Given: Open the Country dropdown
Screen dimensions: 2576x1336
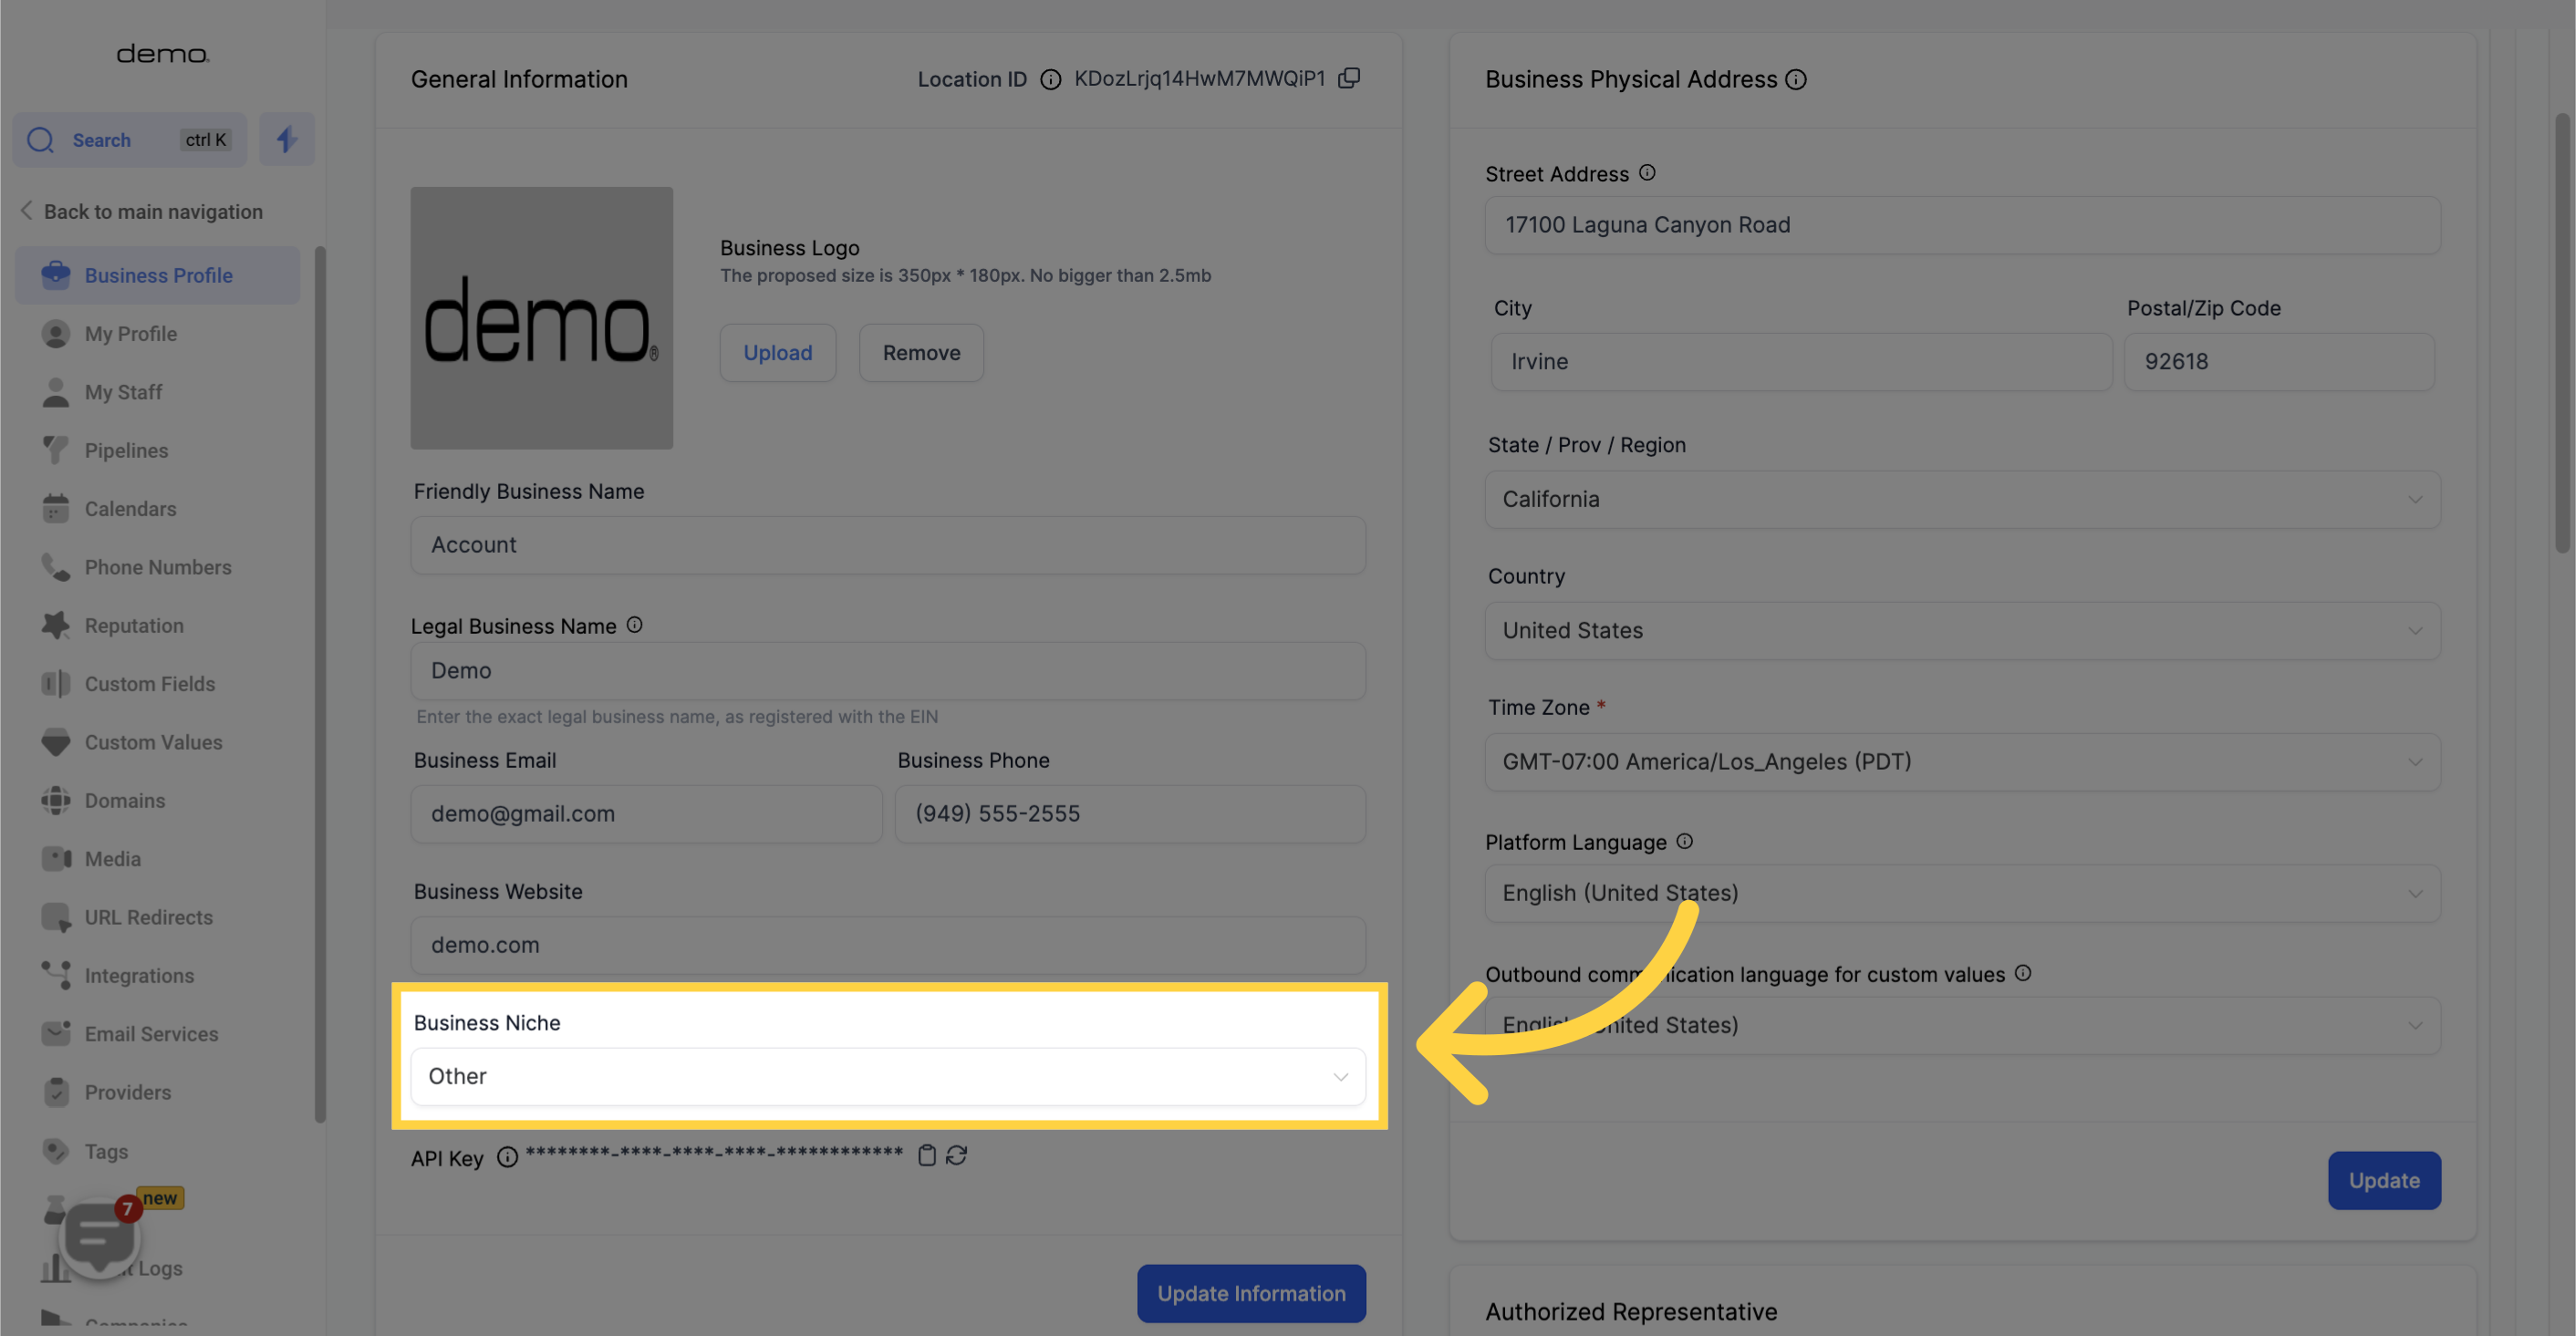Looking at the screenshot, I should [1962, 630].
